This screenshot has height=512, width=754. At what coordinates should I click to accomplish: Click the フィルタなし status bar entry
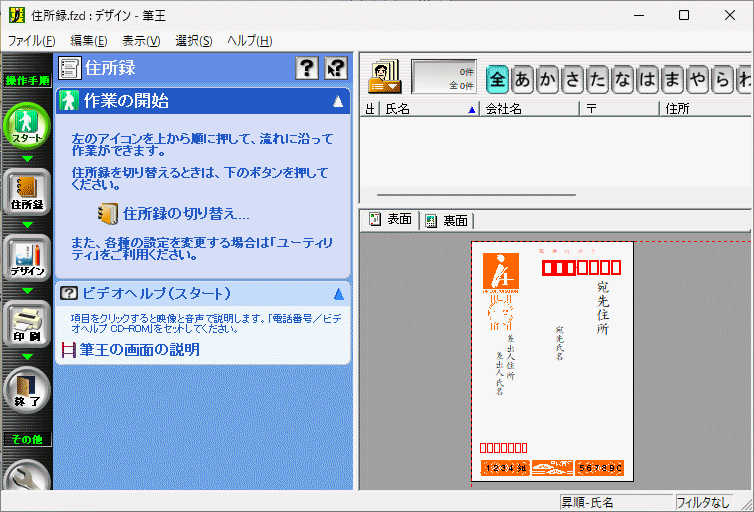[704, 503]
